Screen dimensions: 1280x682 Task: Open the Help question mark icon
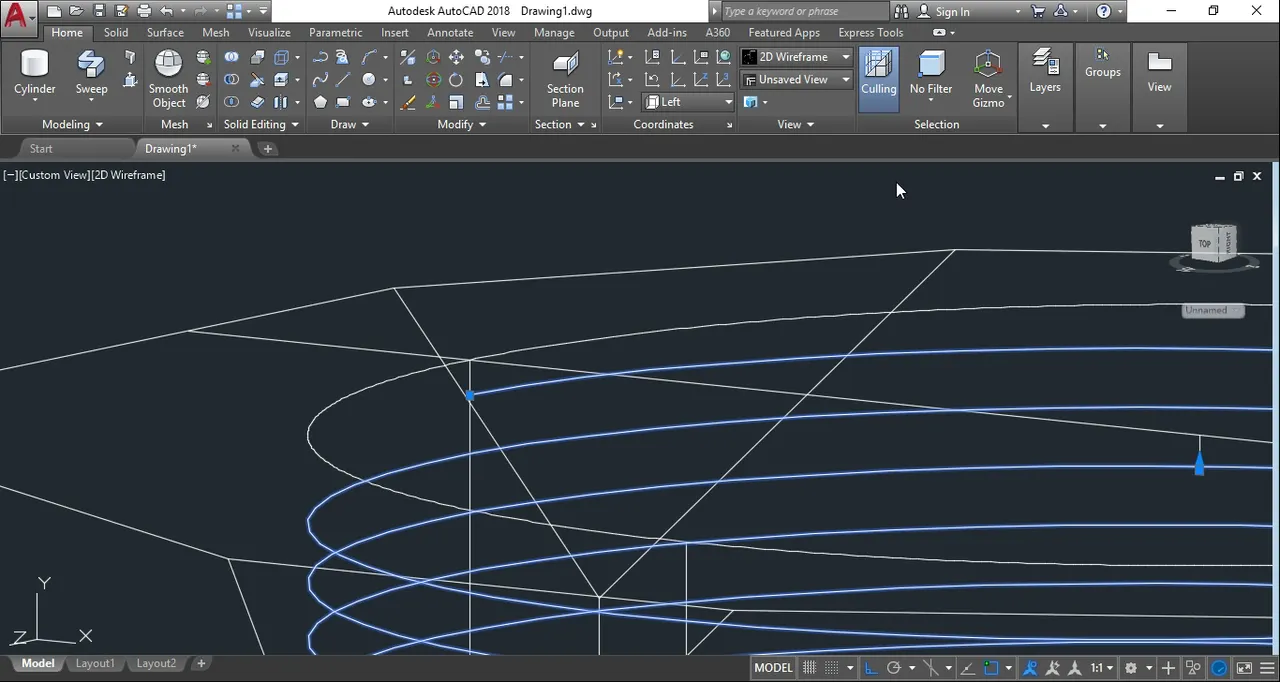pos(1103,12)
